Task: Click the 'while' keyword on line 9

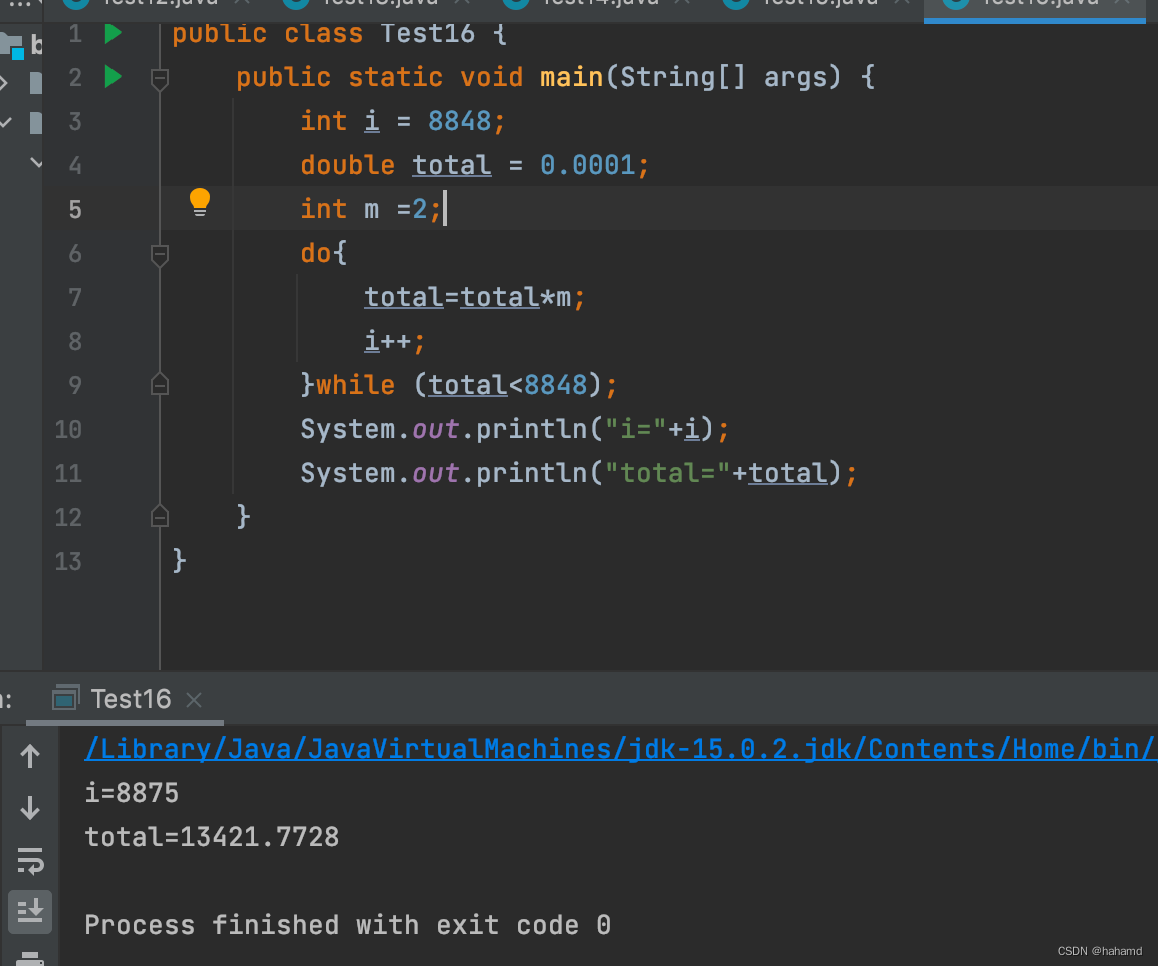Action: click(355, 385)
